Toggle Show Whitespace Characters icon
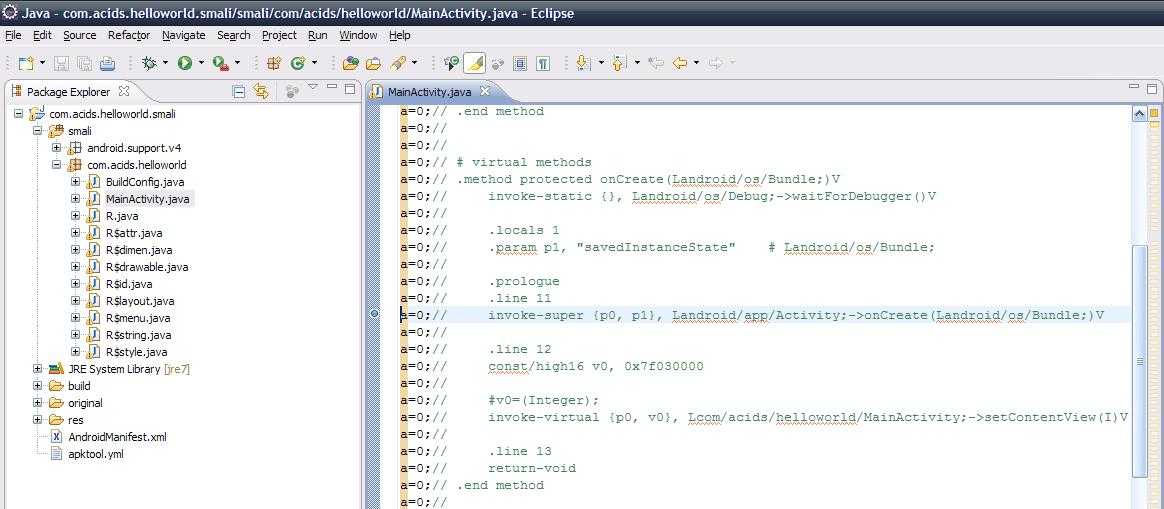The image size is (1164, 509). pos(543,64)
